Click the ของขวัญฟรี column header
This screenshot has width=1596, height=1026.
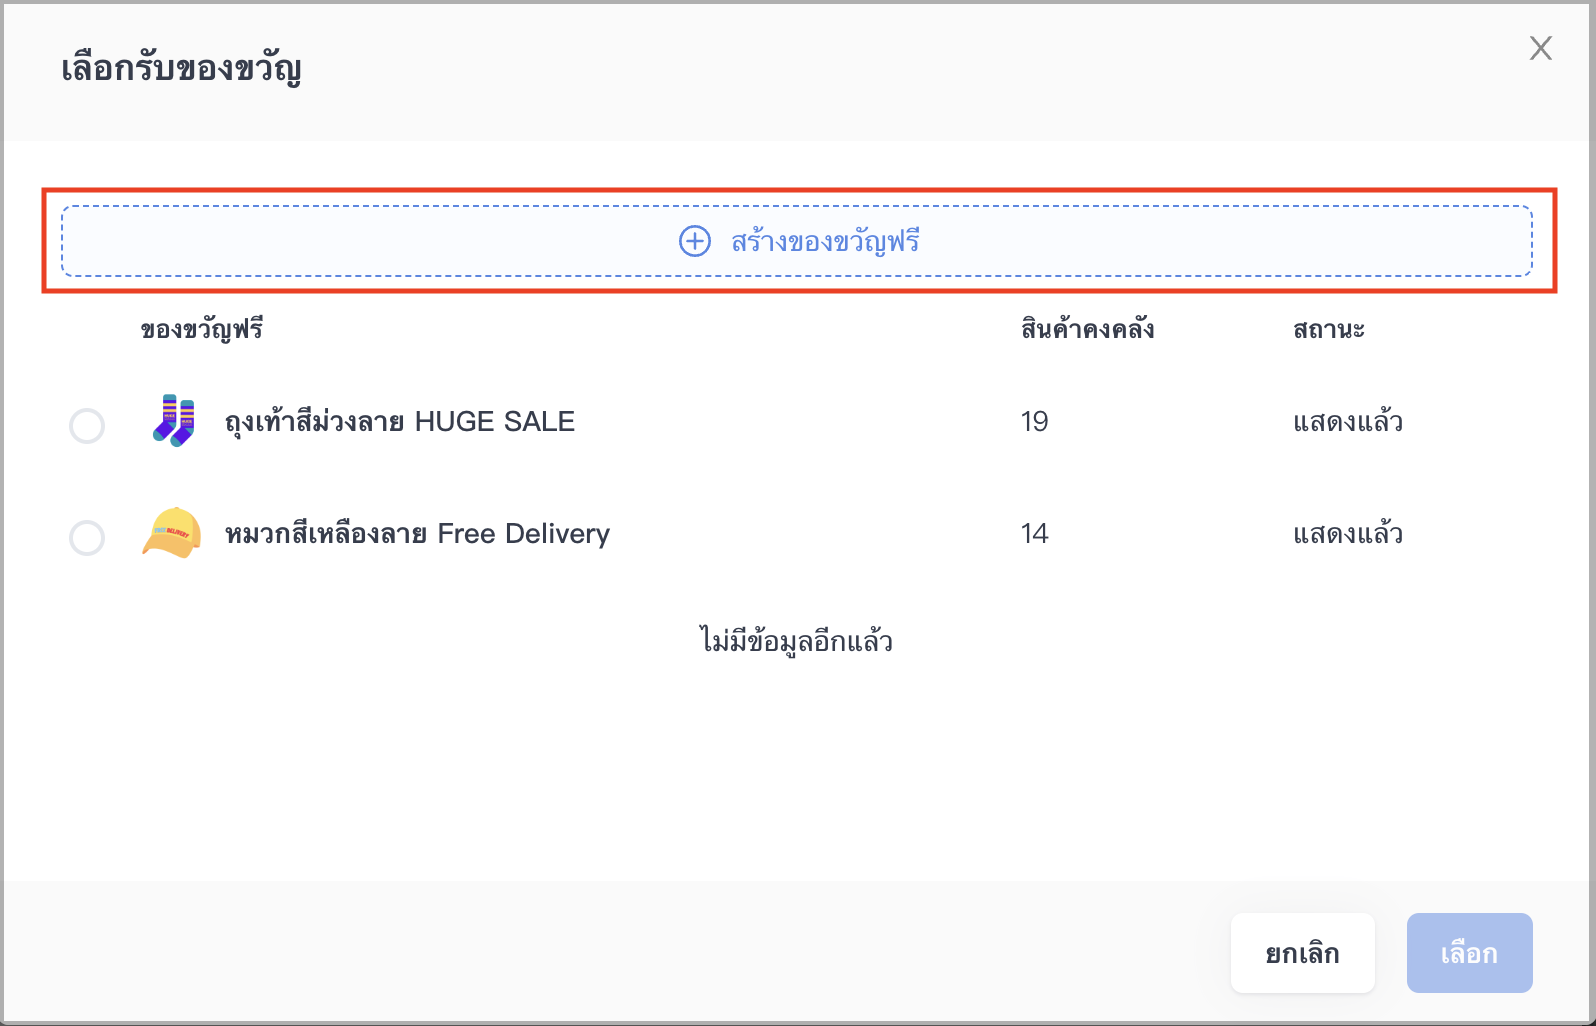click(x=201, y=330)
